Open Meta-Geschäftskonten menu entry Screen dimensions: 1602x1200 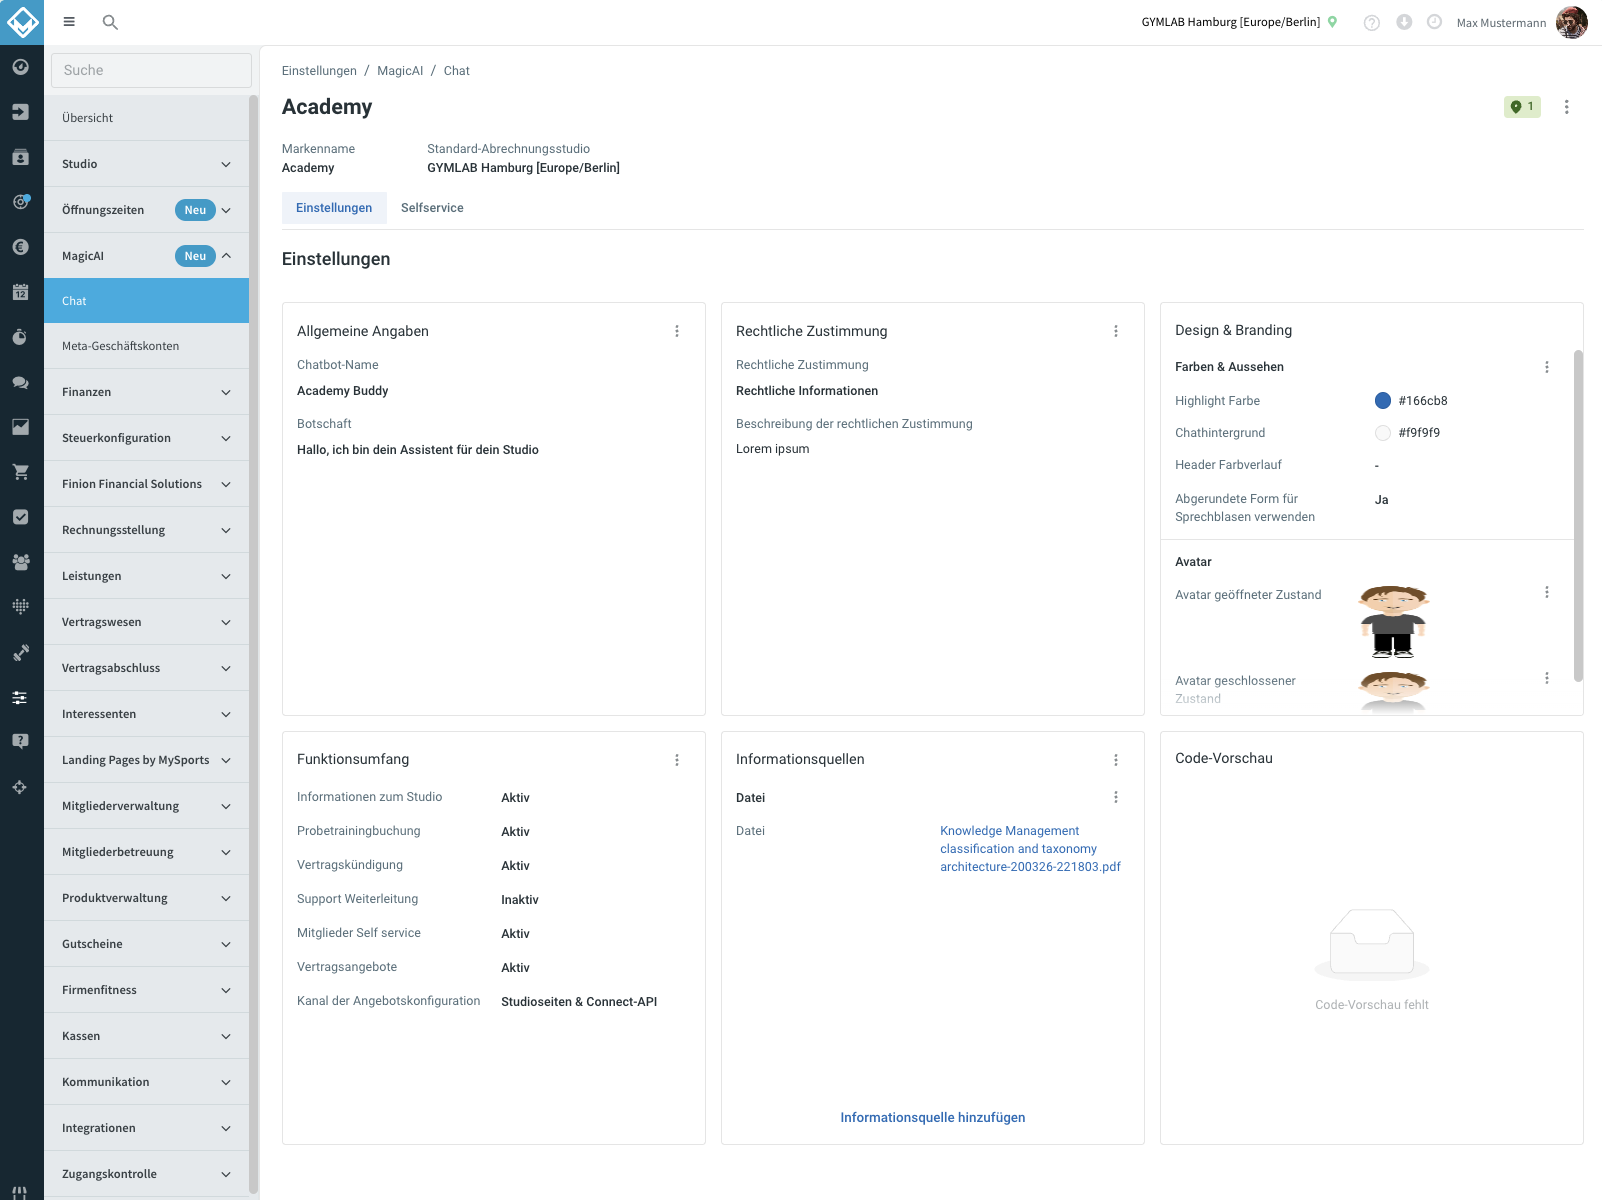[146, 346]
